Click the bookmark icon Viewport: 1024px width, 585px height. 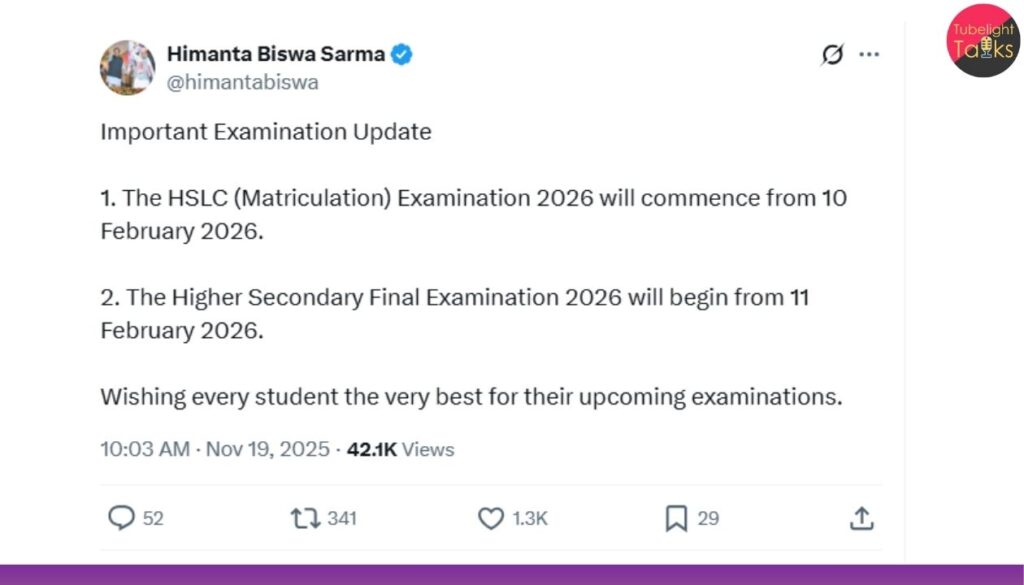pos(678,518)
